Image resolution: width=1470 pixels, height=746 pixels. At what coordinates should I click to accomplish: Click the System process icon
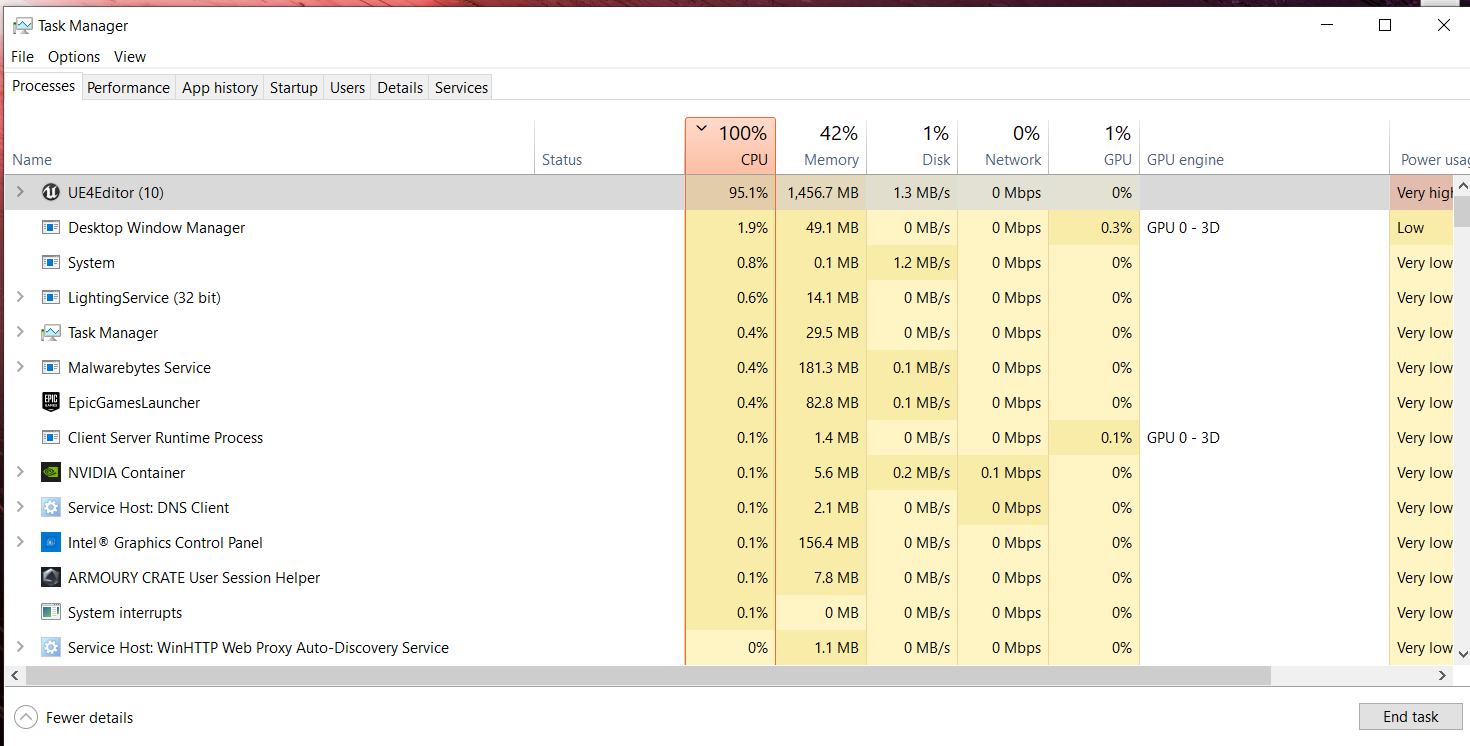click(51, 262)
